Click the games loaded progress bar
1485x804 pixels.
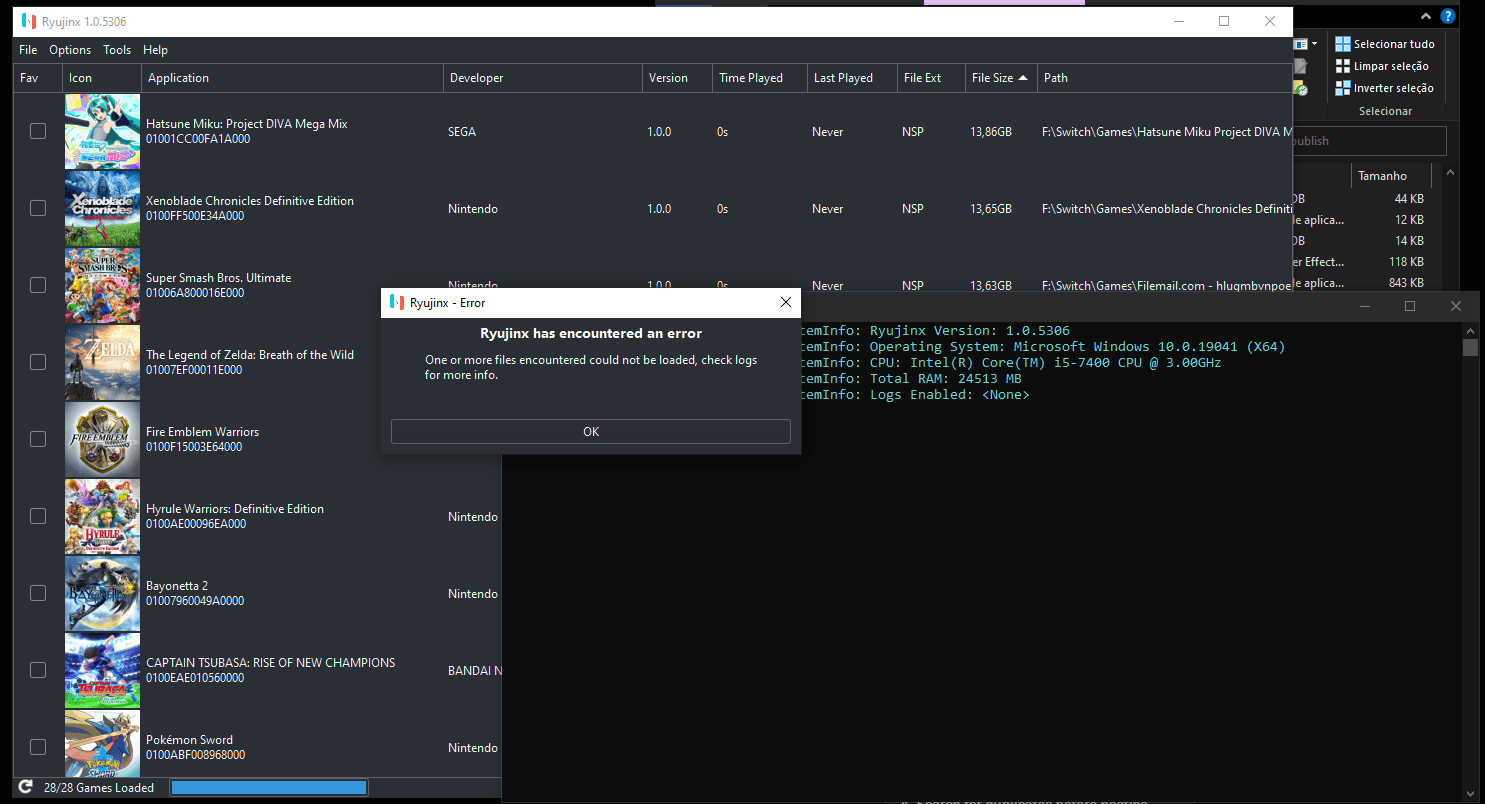(269, 788)
